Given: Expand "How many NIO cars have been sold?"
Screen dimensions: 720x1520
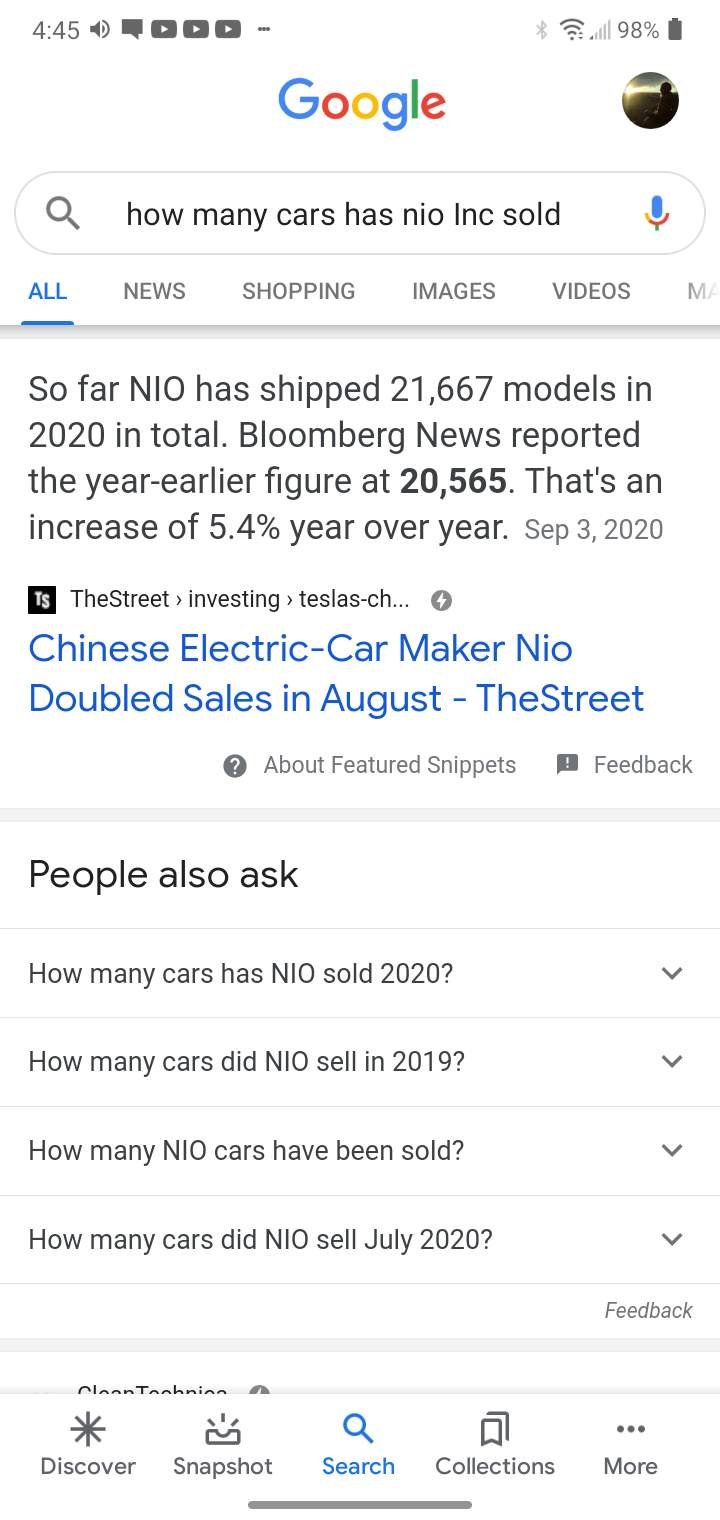Looking at the screenshot, I should pyautogui.click(x=672, y=1150).
